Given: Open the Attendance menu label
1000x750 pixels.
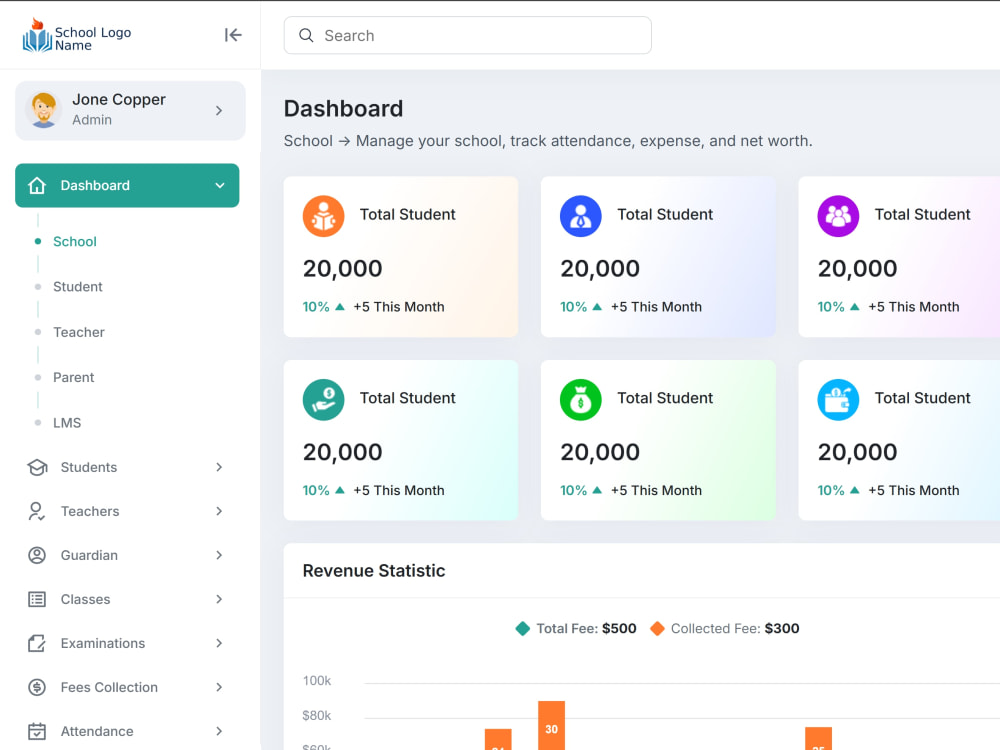Looking at the screenshot, I should [x=97, y=732].
